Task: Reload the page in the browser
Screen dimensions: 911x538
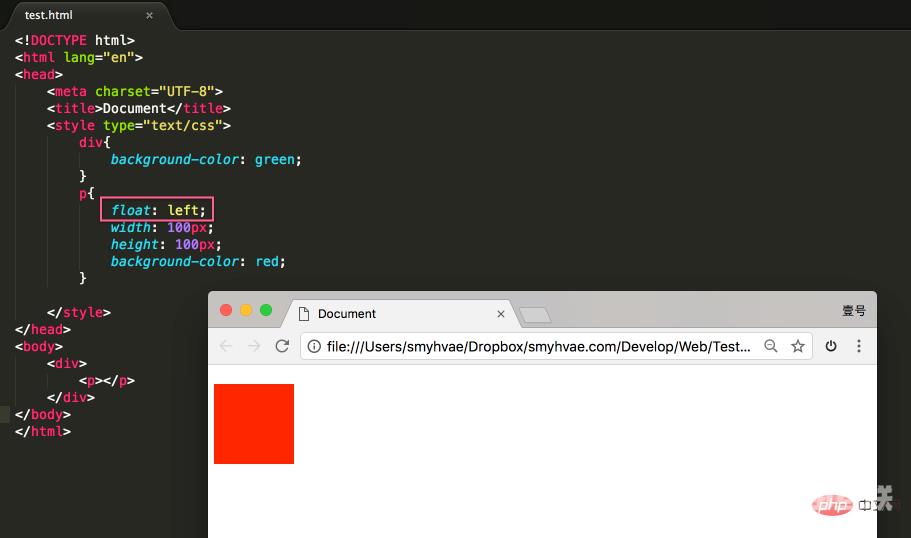Action: point(282,346)
